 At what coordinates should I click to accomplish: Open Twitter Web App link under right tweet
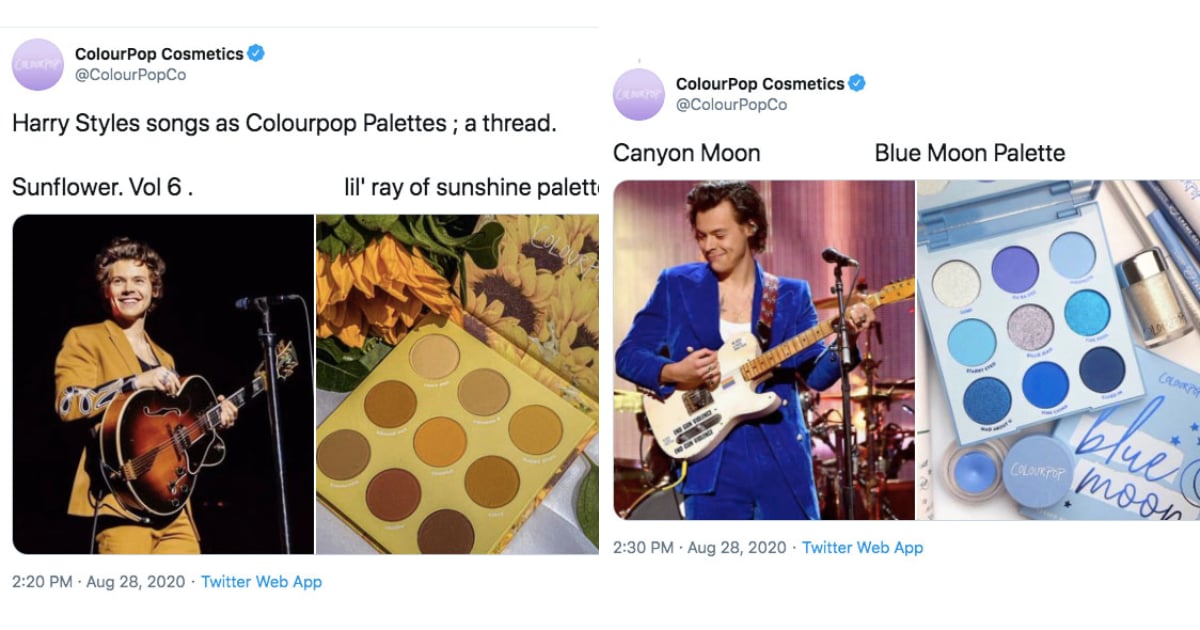(x=862, y=547)
